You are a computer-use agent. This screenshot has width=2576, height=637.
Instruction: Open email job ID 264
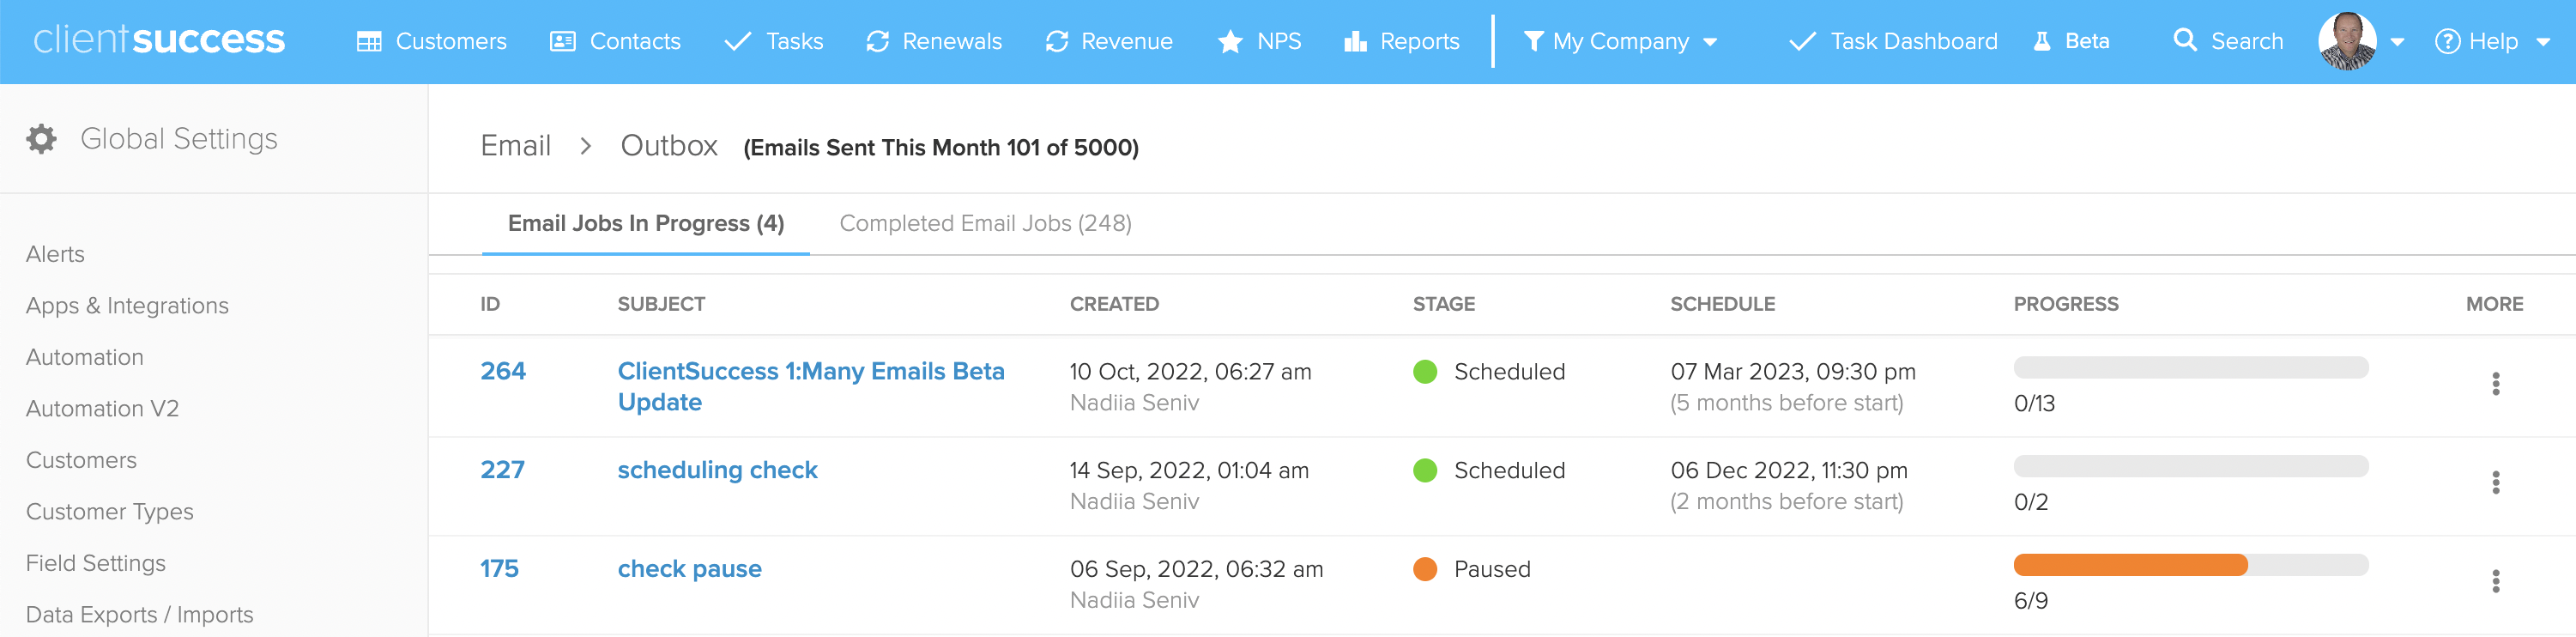click(503, 372)
